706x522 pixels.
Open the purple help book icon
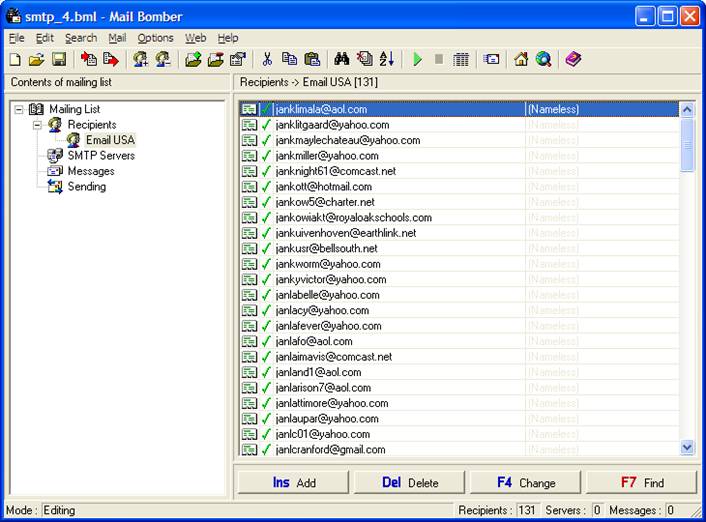(573, 59)
